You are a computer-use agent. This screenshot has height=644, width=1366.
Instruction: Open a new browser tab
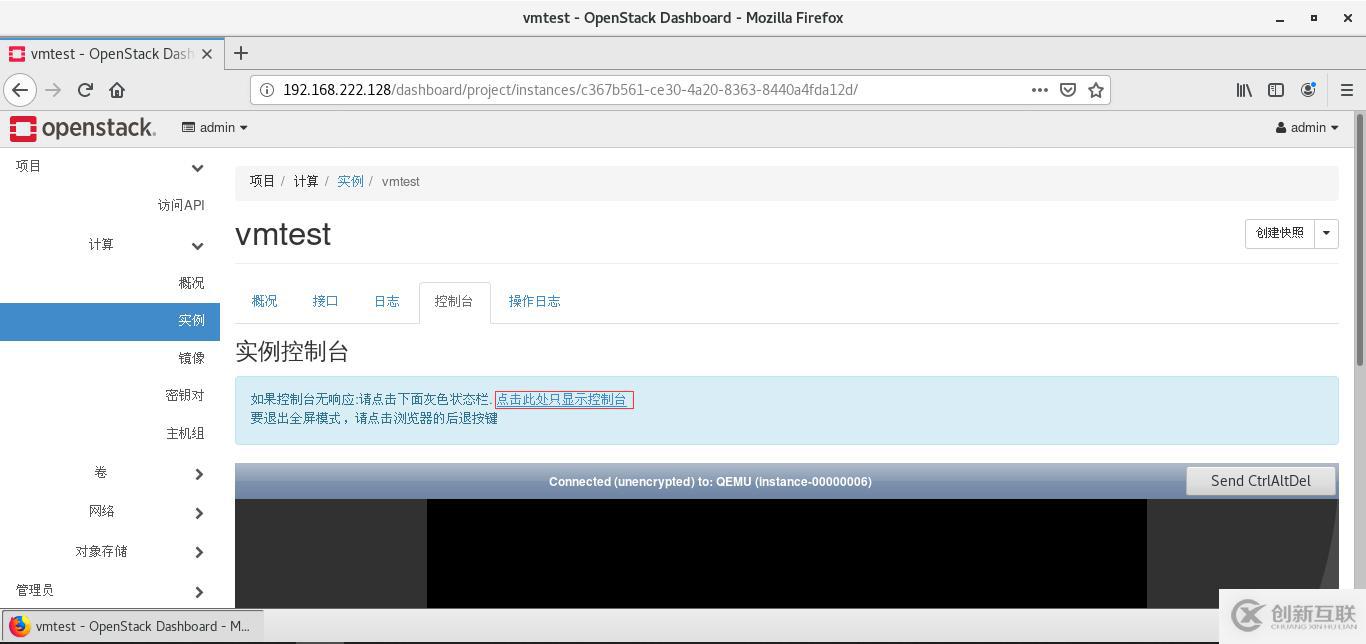point(241,53)
